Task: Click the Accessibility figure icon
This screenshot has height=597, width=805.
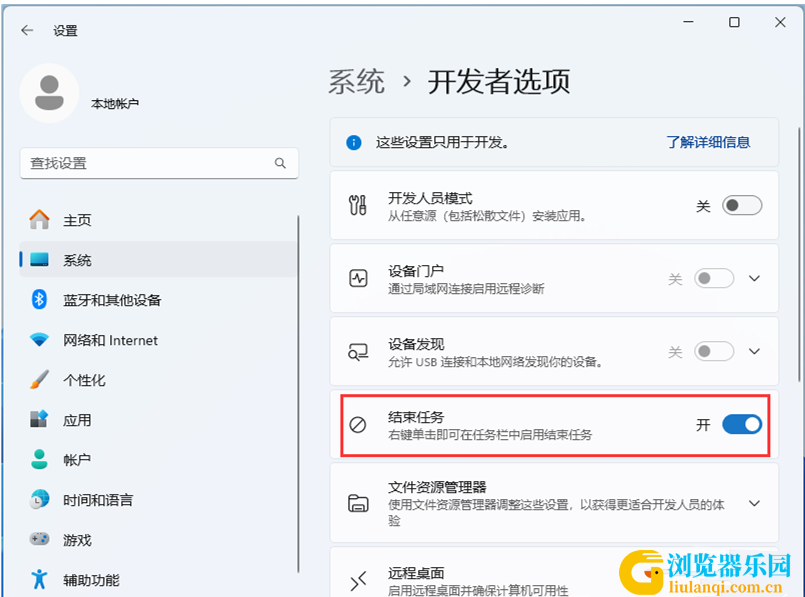Action: [40, 579]
